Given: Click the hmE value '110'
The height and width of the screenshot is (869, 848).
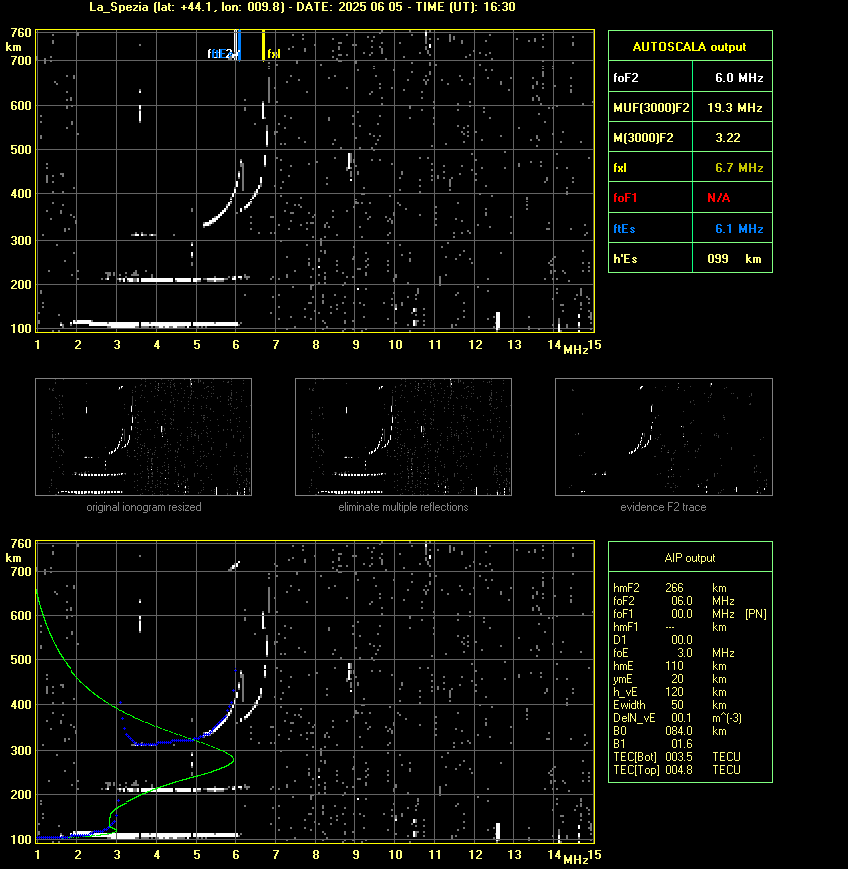Looking at the screenshot, I should click(x=675, y=666).
